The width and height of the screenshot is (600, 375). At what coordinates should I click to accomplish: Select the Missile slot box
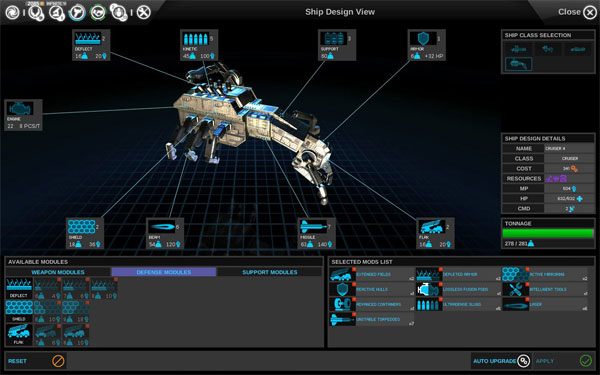click(316, 233)
